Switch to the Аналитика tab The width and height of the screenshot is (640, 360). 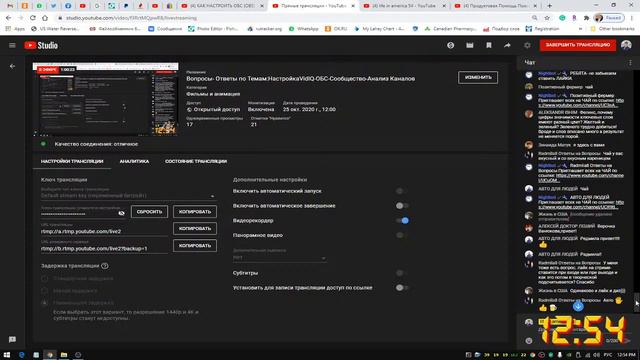point(134,161)
